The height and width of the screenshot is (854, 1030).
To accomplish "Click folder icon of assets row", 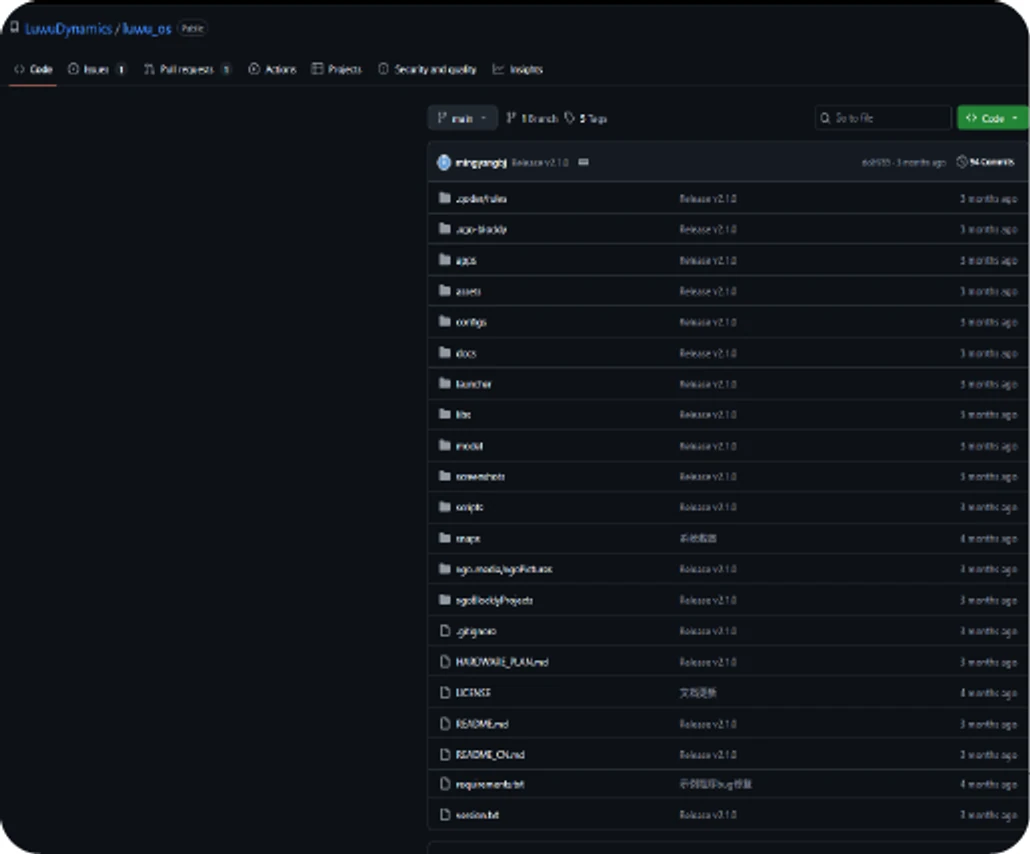I will 445,290.
